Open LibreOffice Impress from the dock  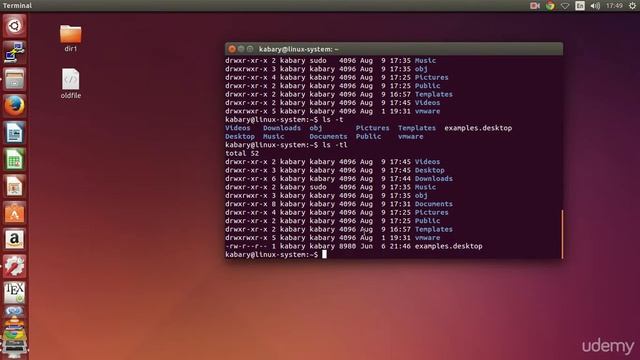pyautogui.click(x=14, y=186)
